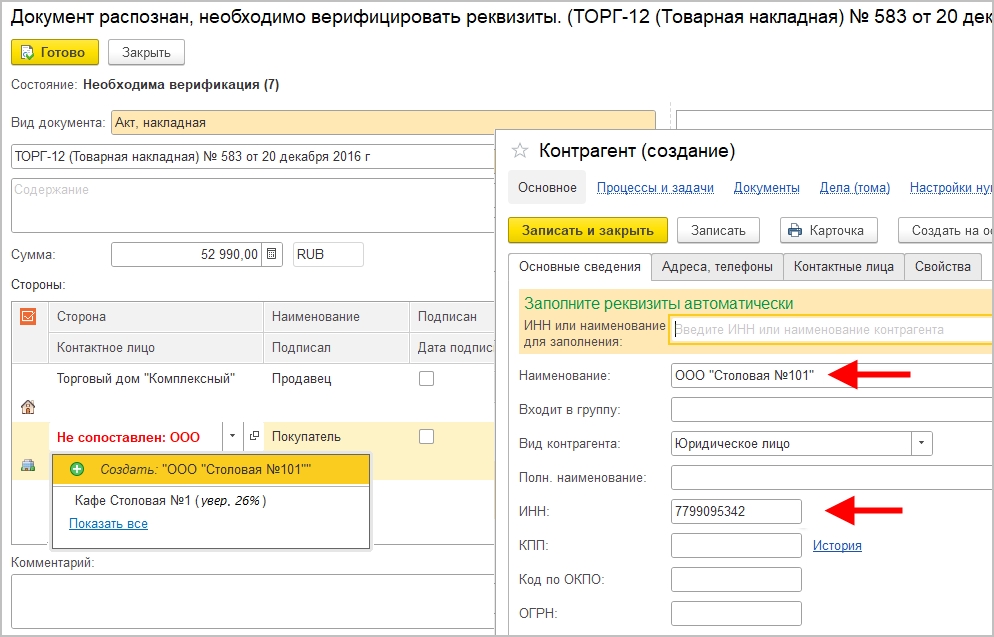
Task: Click the favorite star next to Контрагент
Action: (x=519, y=151)
